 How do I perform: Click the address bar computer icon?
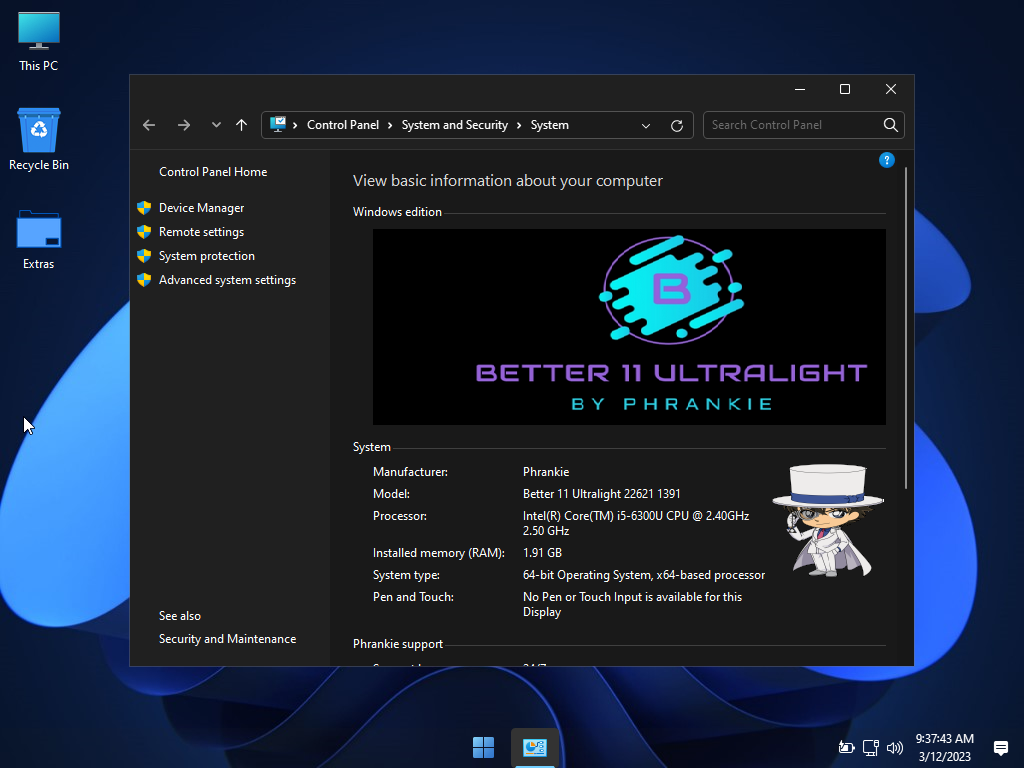[278, 124]
